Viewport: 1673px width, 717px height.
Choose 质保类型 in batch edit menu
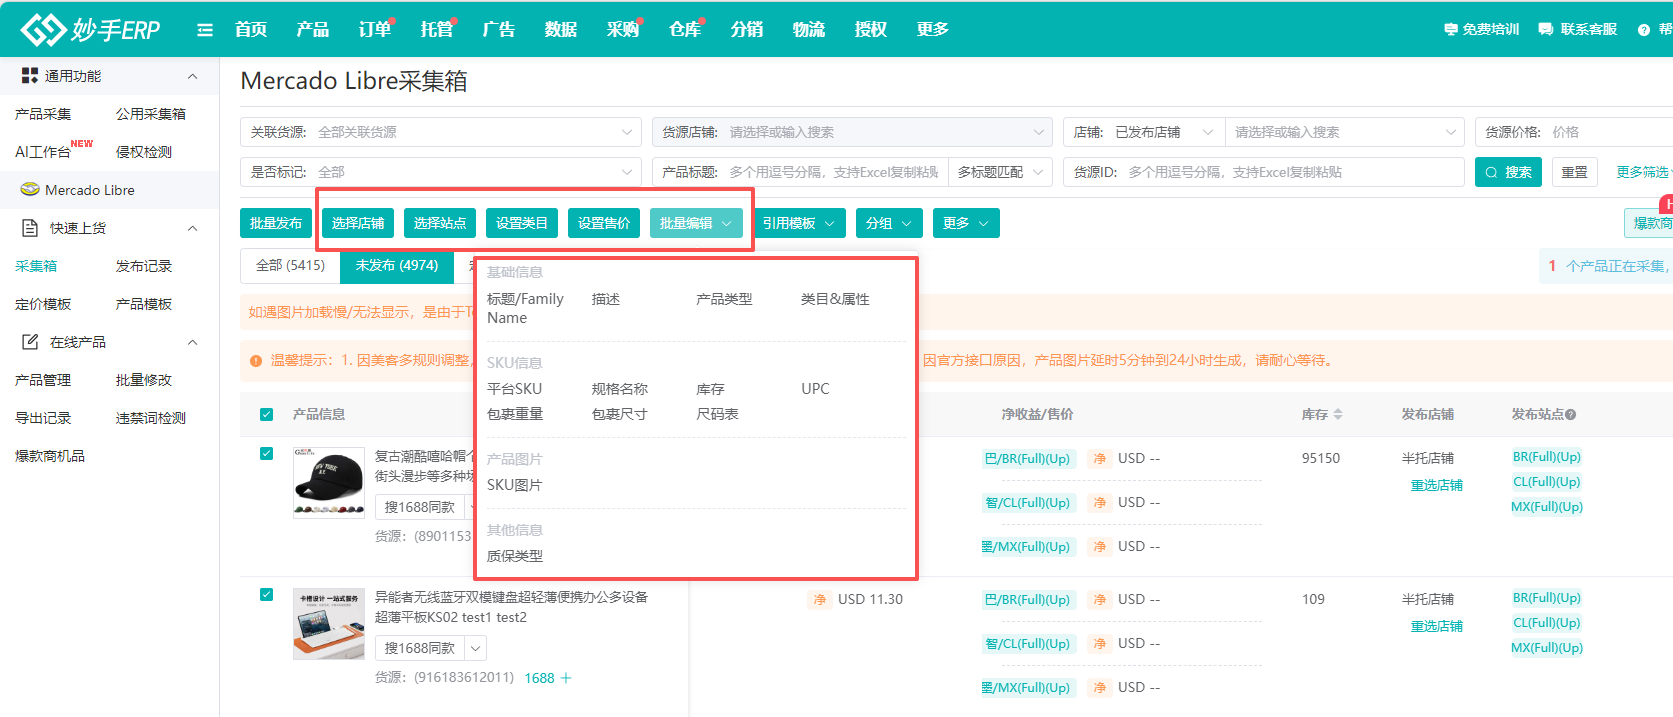[515, 556]
